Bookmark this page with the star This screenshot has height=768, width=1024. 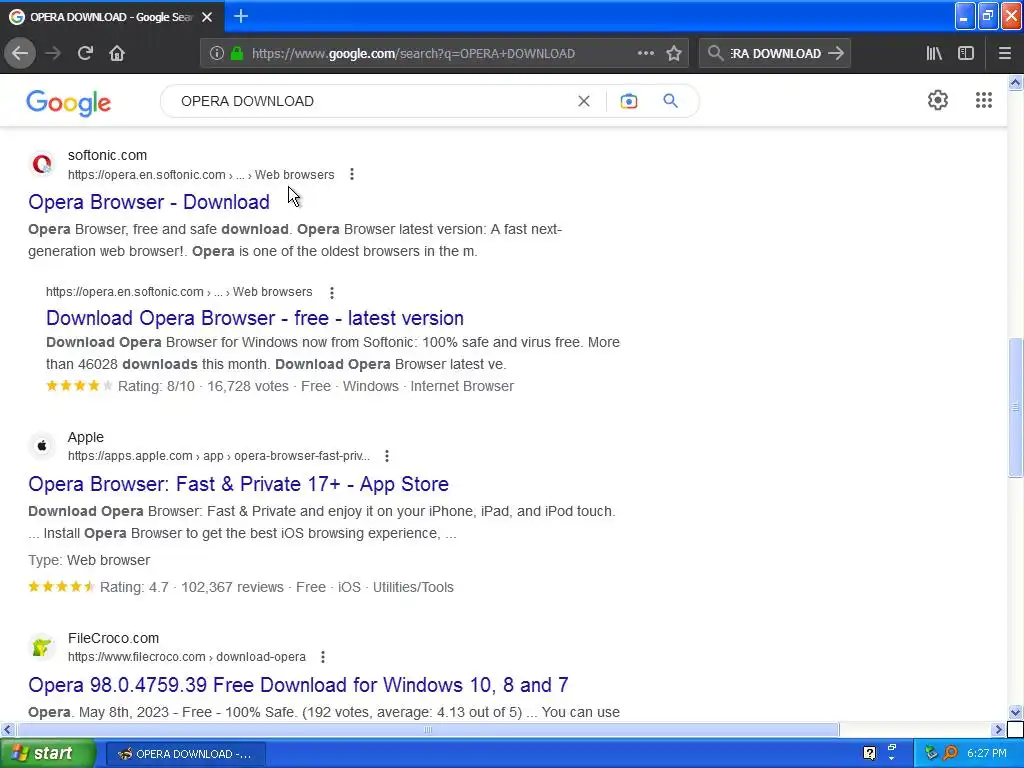pyautogui.click(x=674, y=54)
